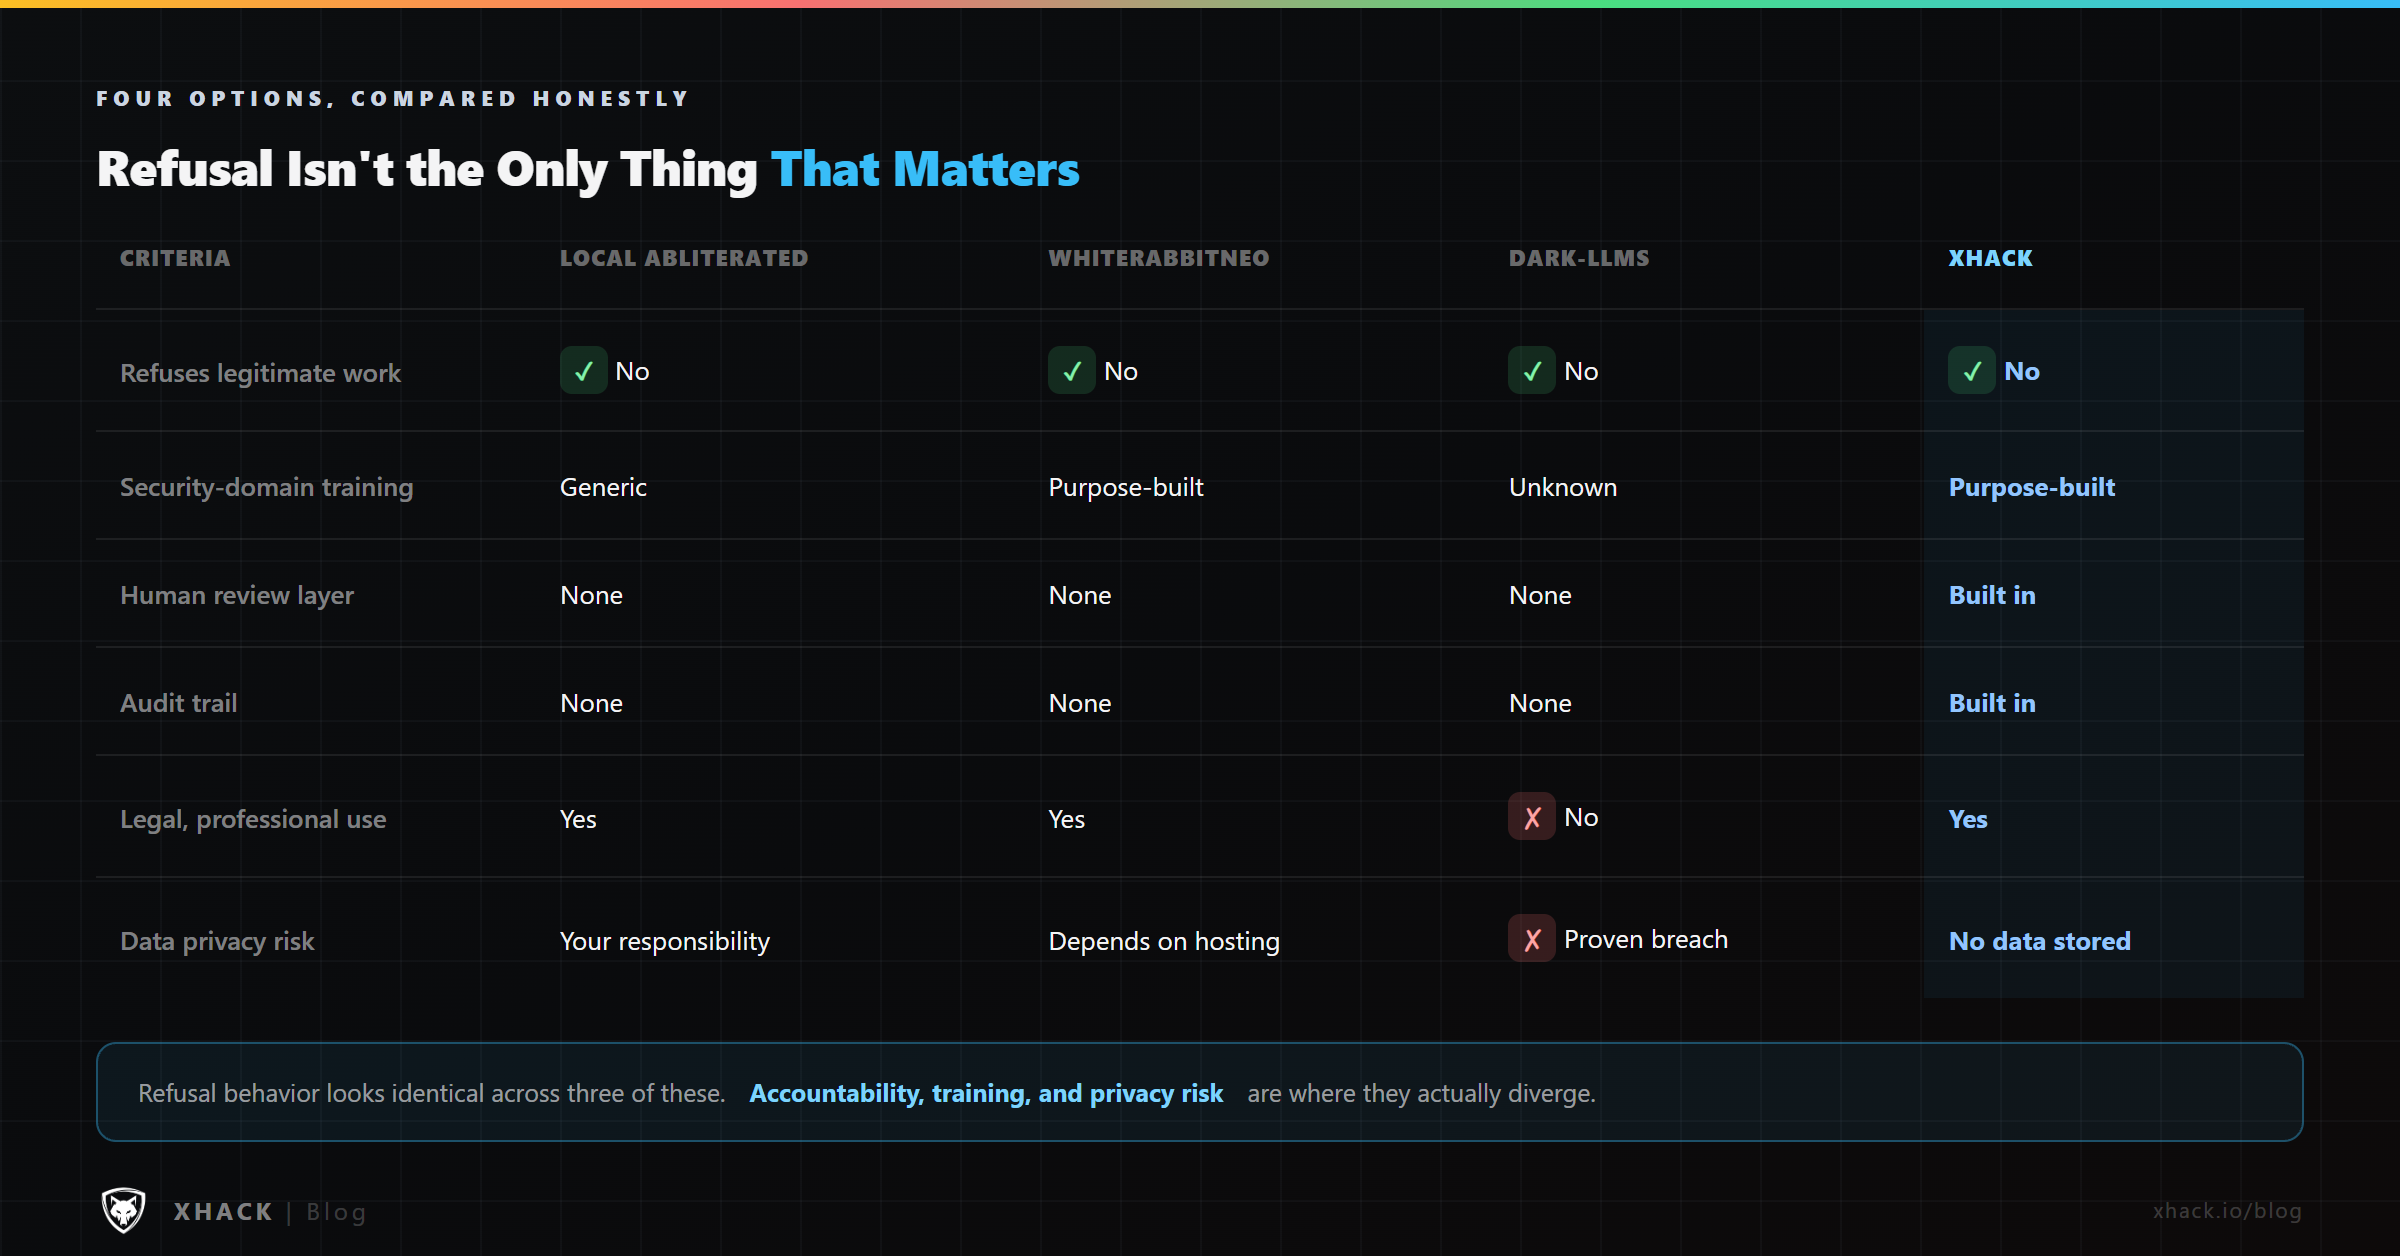
Task: Select the LOCAL ABLITERATED column header
Action: click(684, 258)
